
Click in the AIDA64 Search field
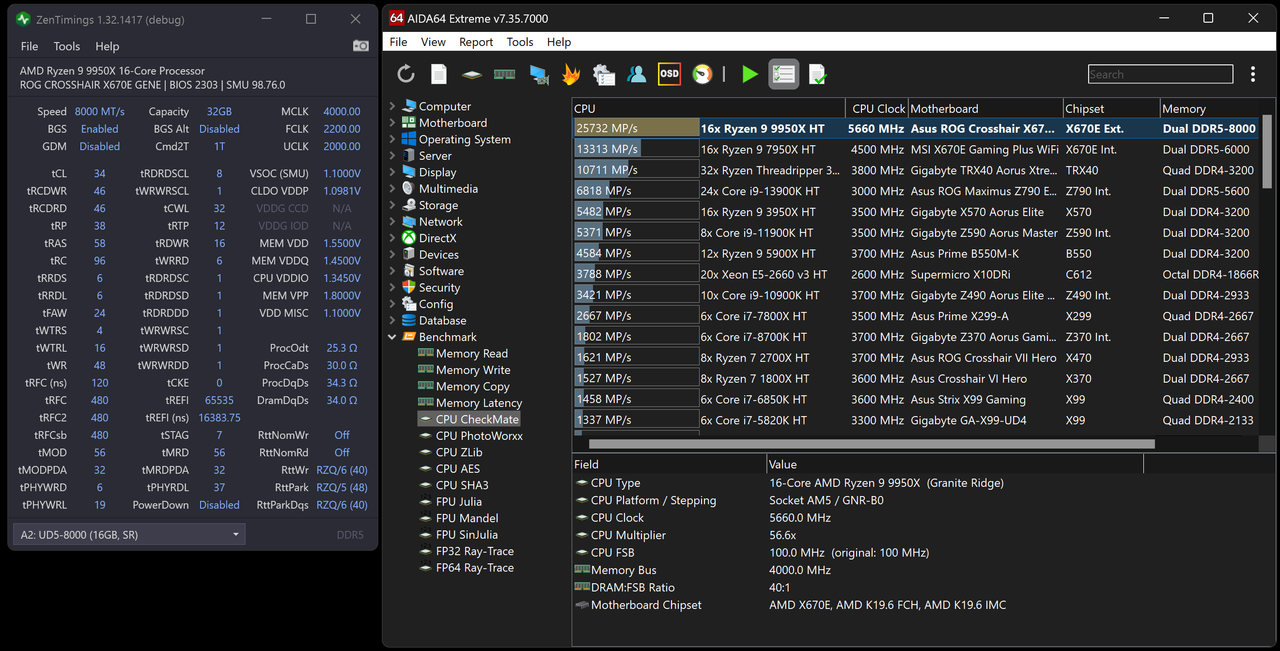[x=1160, y=74]
